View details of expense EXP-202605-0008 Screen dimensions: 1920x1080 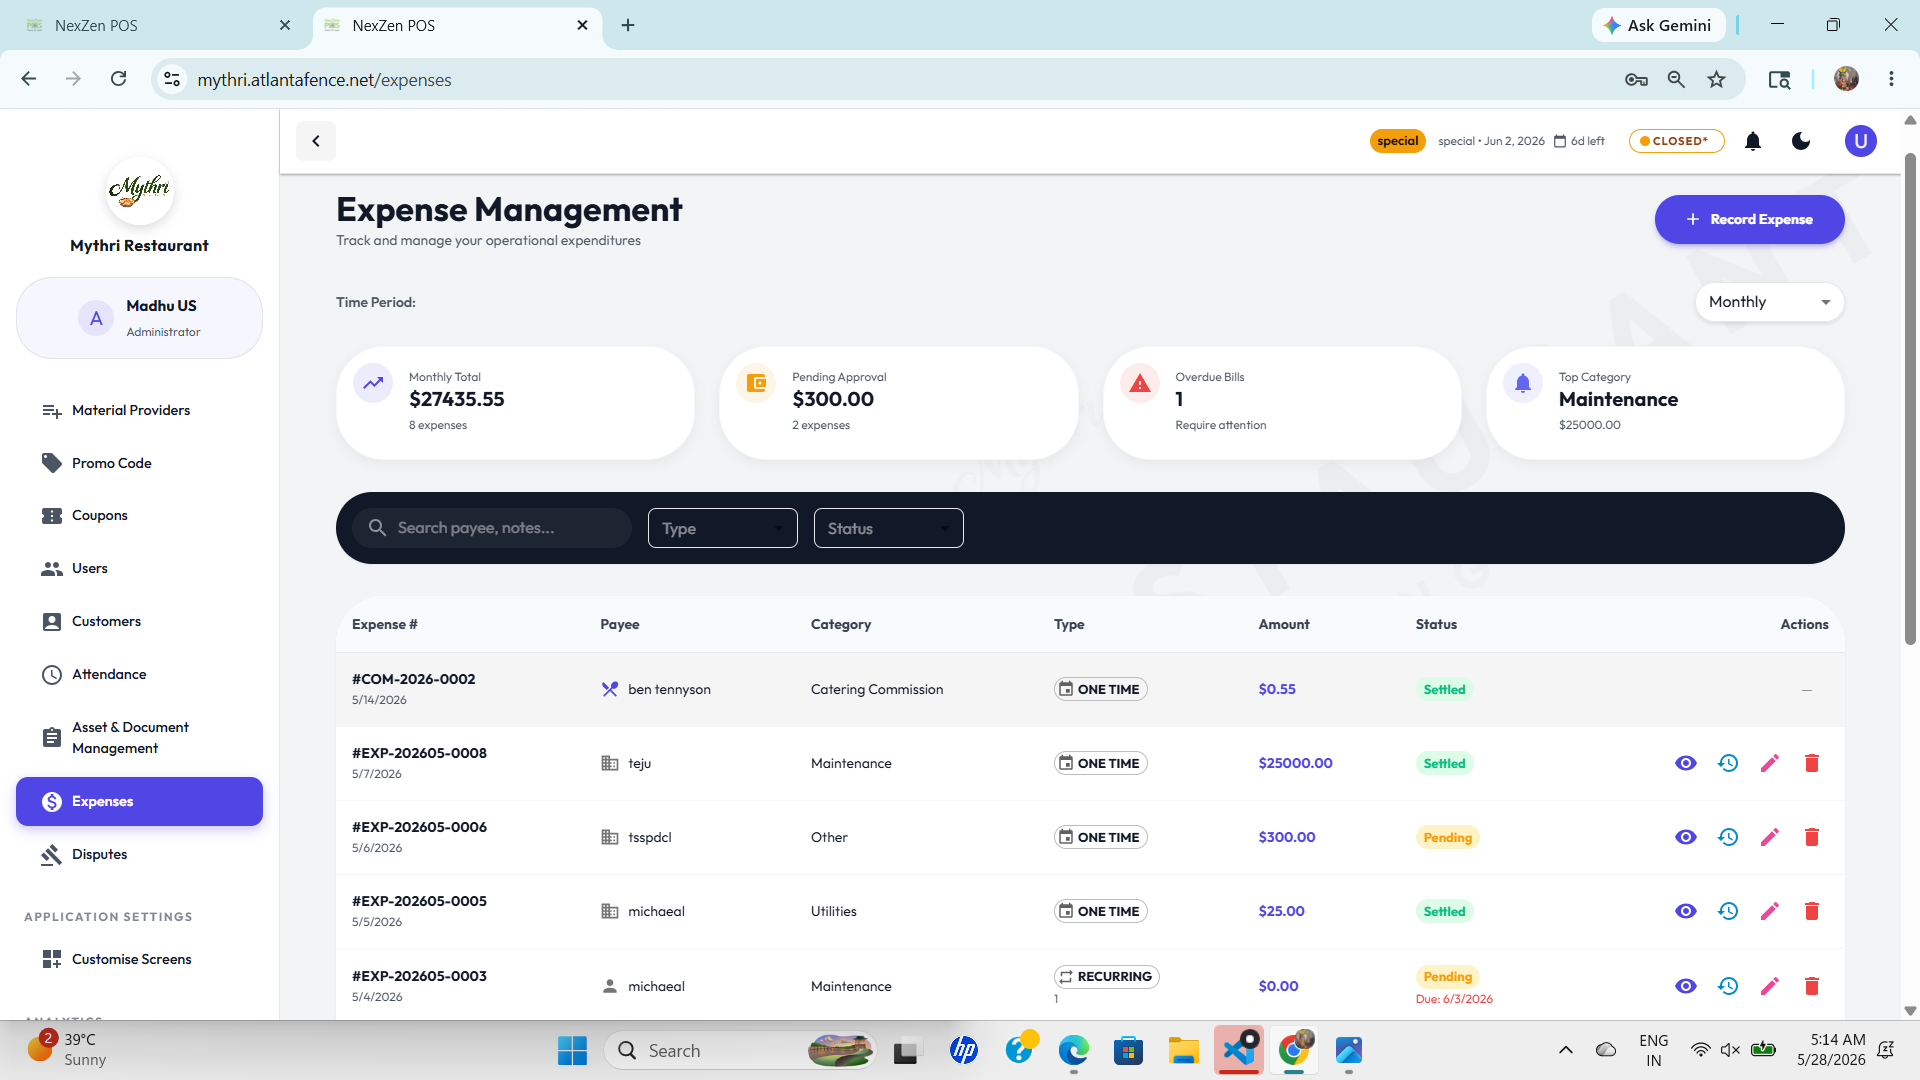1686,763
